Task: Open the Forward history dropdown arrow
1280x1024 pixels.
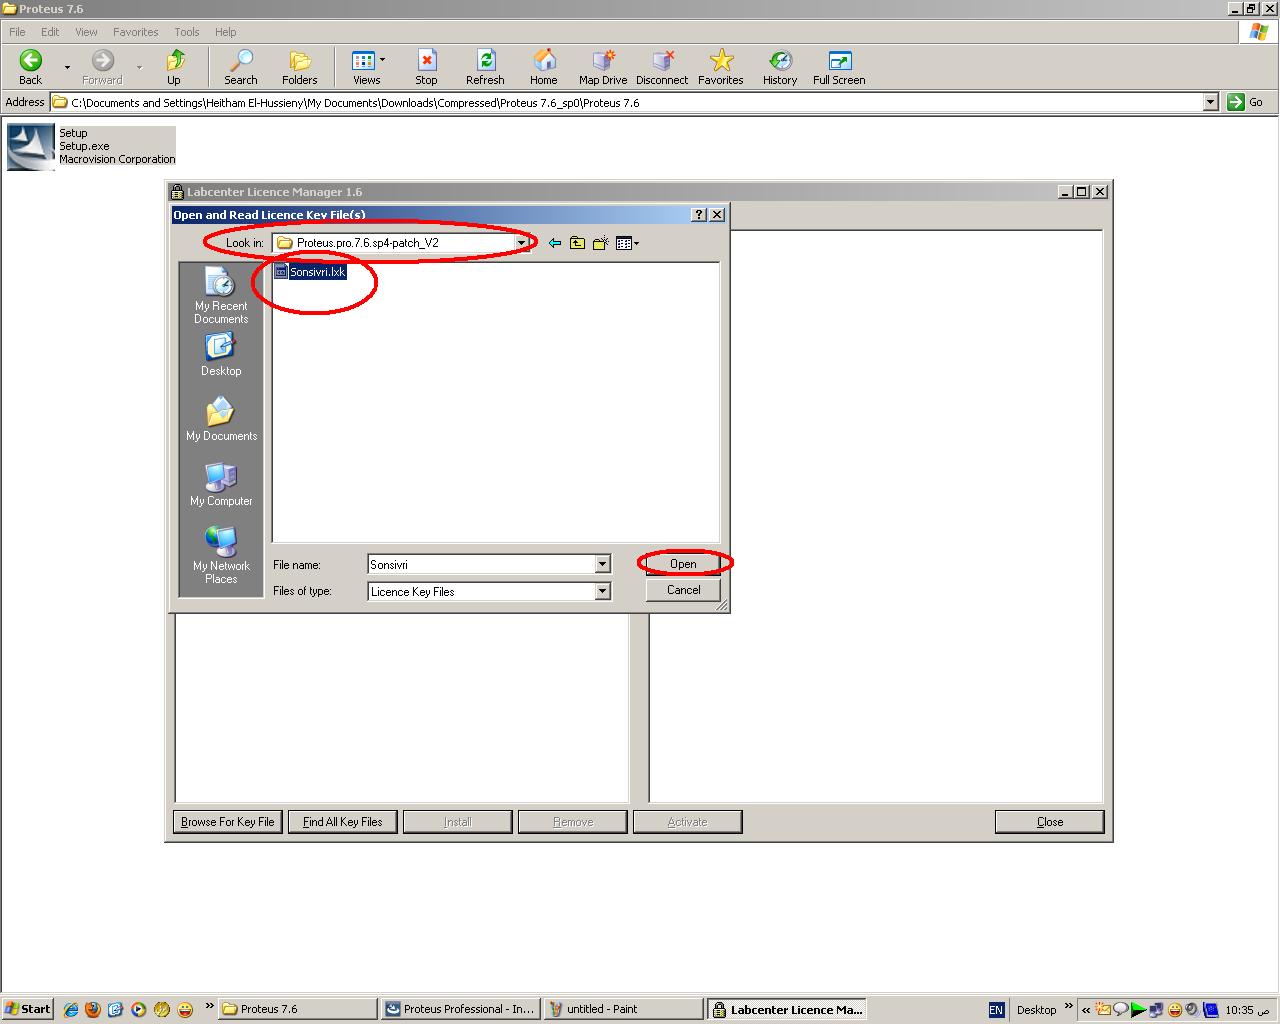Action: 139,67
